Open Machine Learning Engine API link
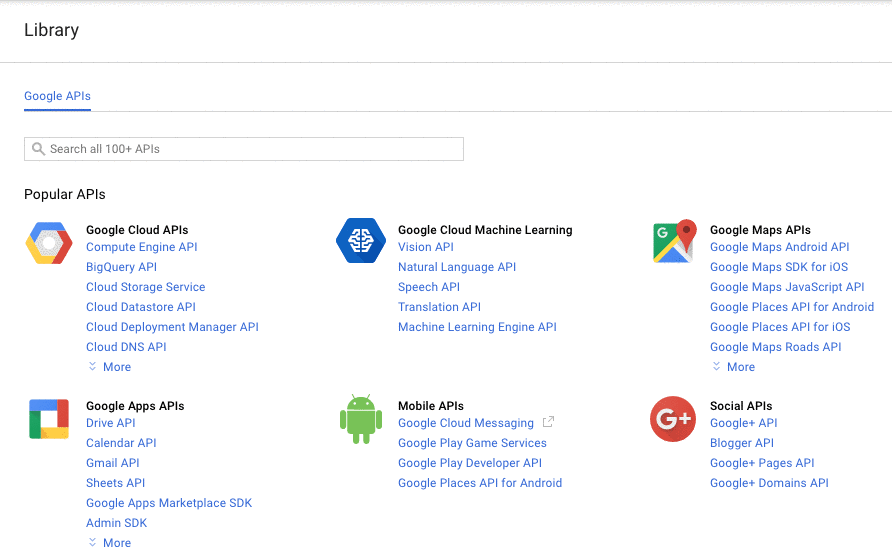The height and width of the screenshot is (560, 892). pyautogui.click(x=477, y=327)
